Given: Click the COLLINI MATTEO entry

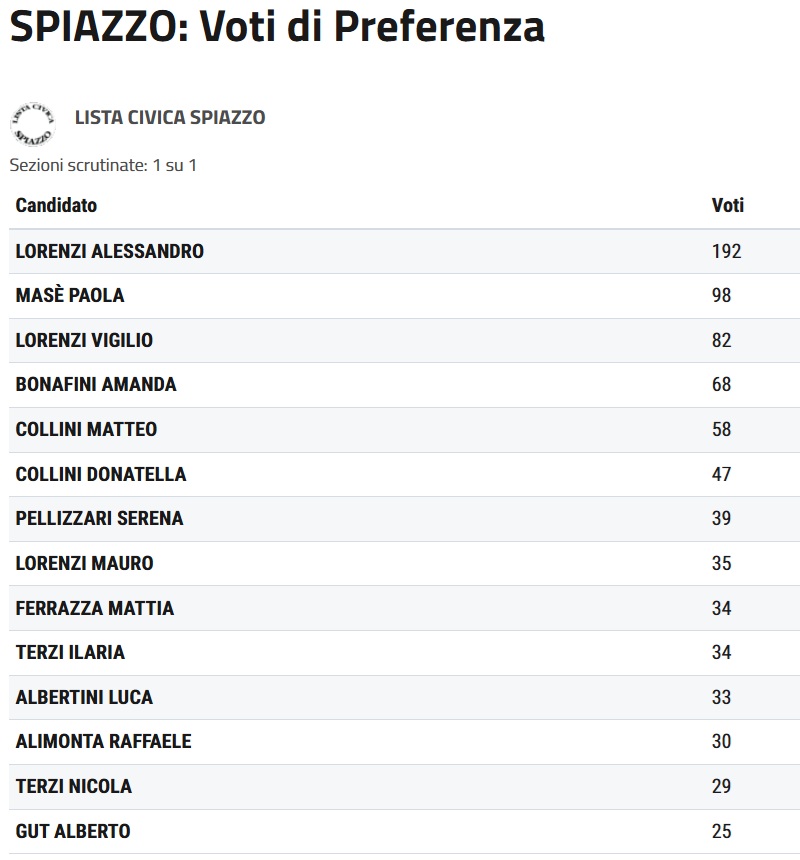Looking at the screenshot, I should pyautogui.click(x=86, y=429).
